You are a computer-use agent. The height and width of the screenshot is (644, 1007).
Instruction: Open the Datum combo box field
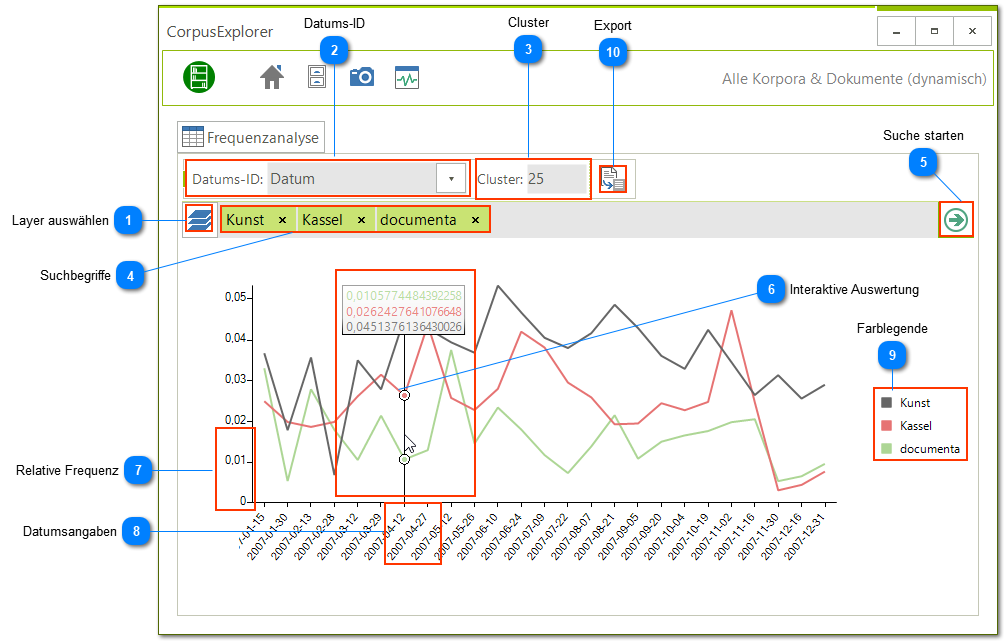[x=352, y=179]
